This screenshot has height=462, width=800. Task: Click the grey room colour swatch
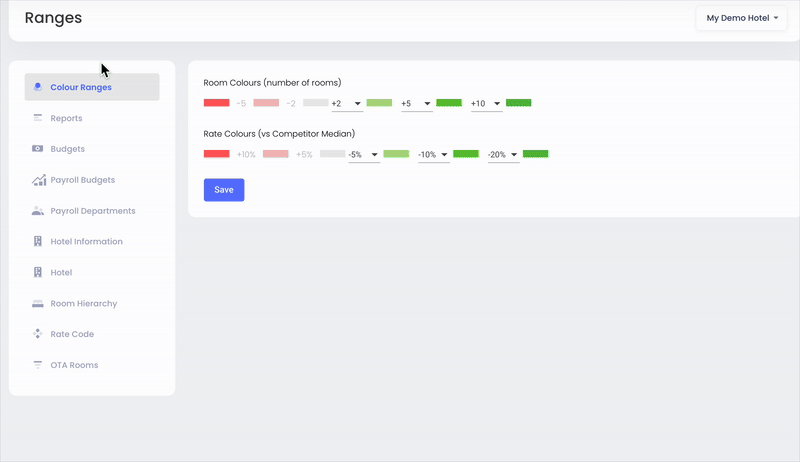click(316, 102)
